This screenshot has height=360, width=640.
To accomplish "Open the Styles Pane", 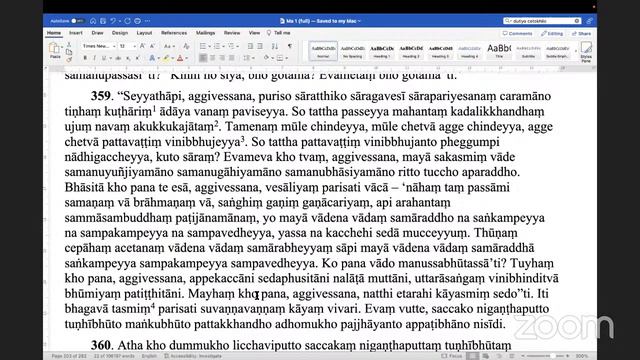I will click(x=586, y=52).
